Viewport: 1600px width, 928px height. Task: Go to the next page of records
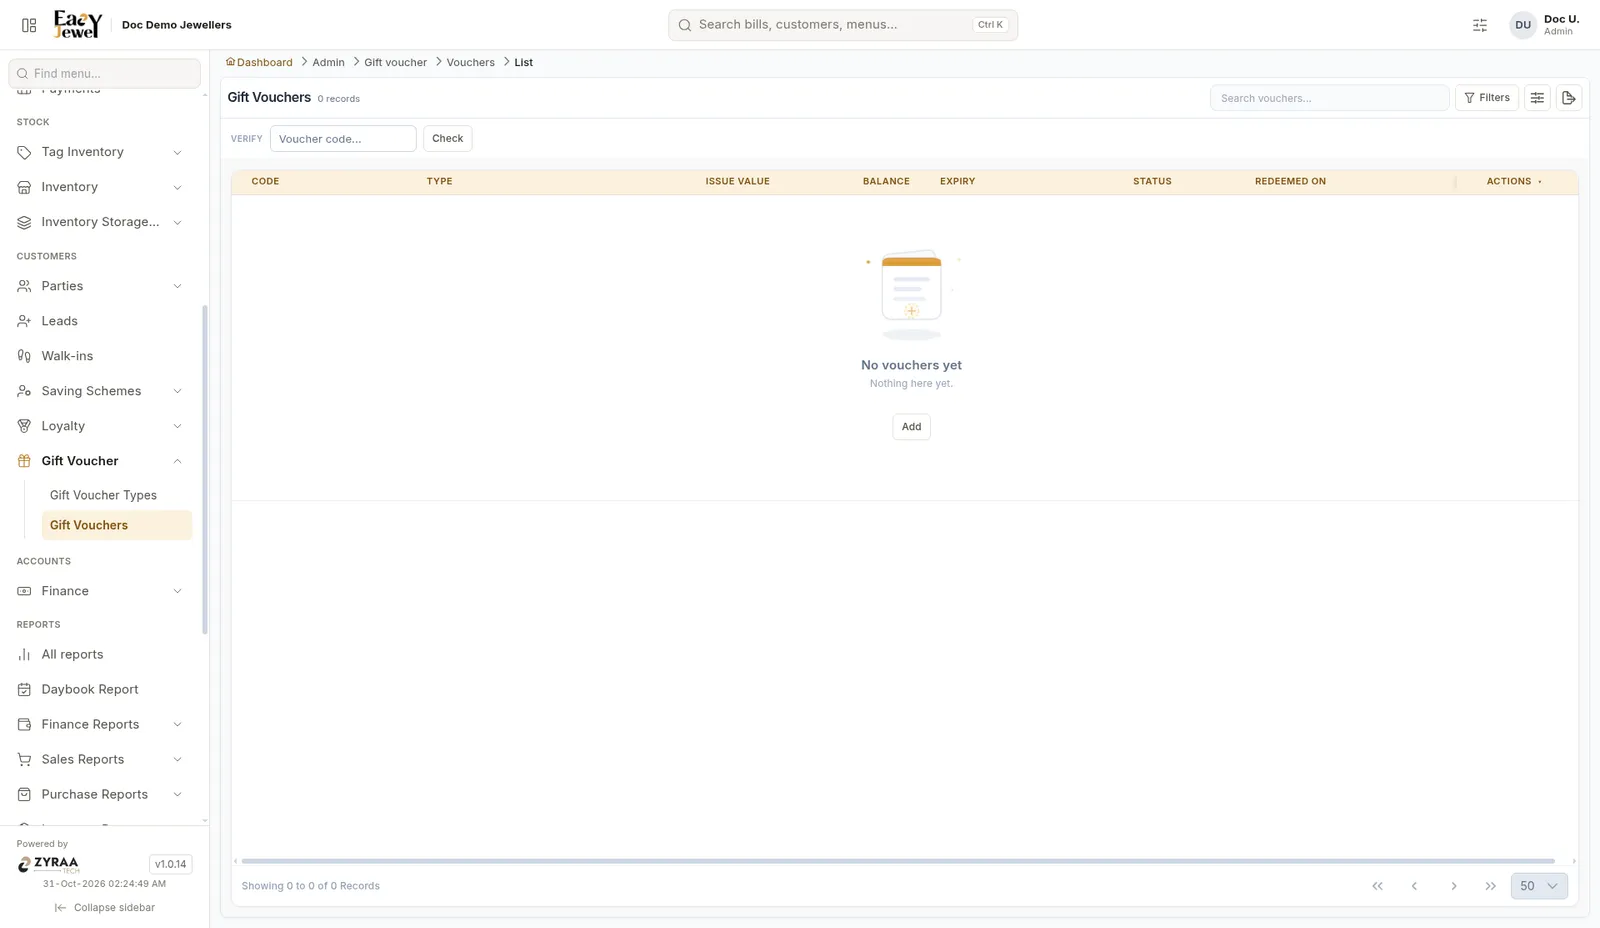click(1454, 886)
